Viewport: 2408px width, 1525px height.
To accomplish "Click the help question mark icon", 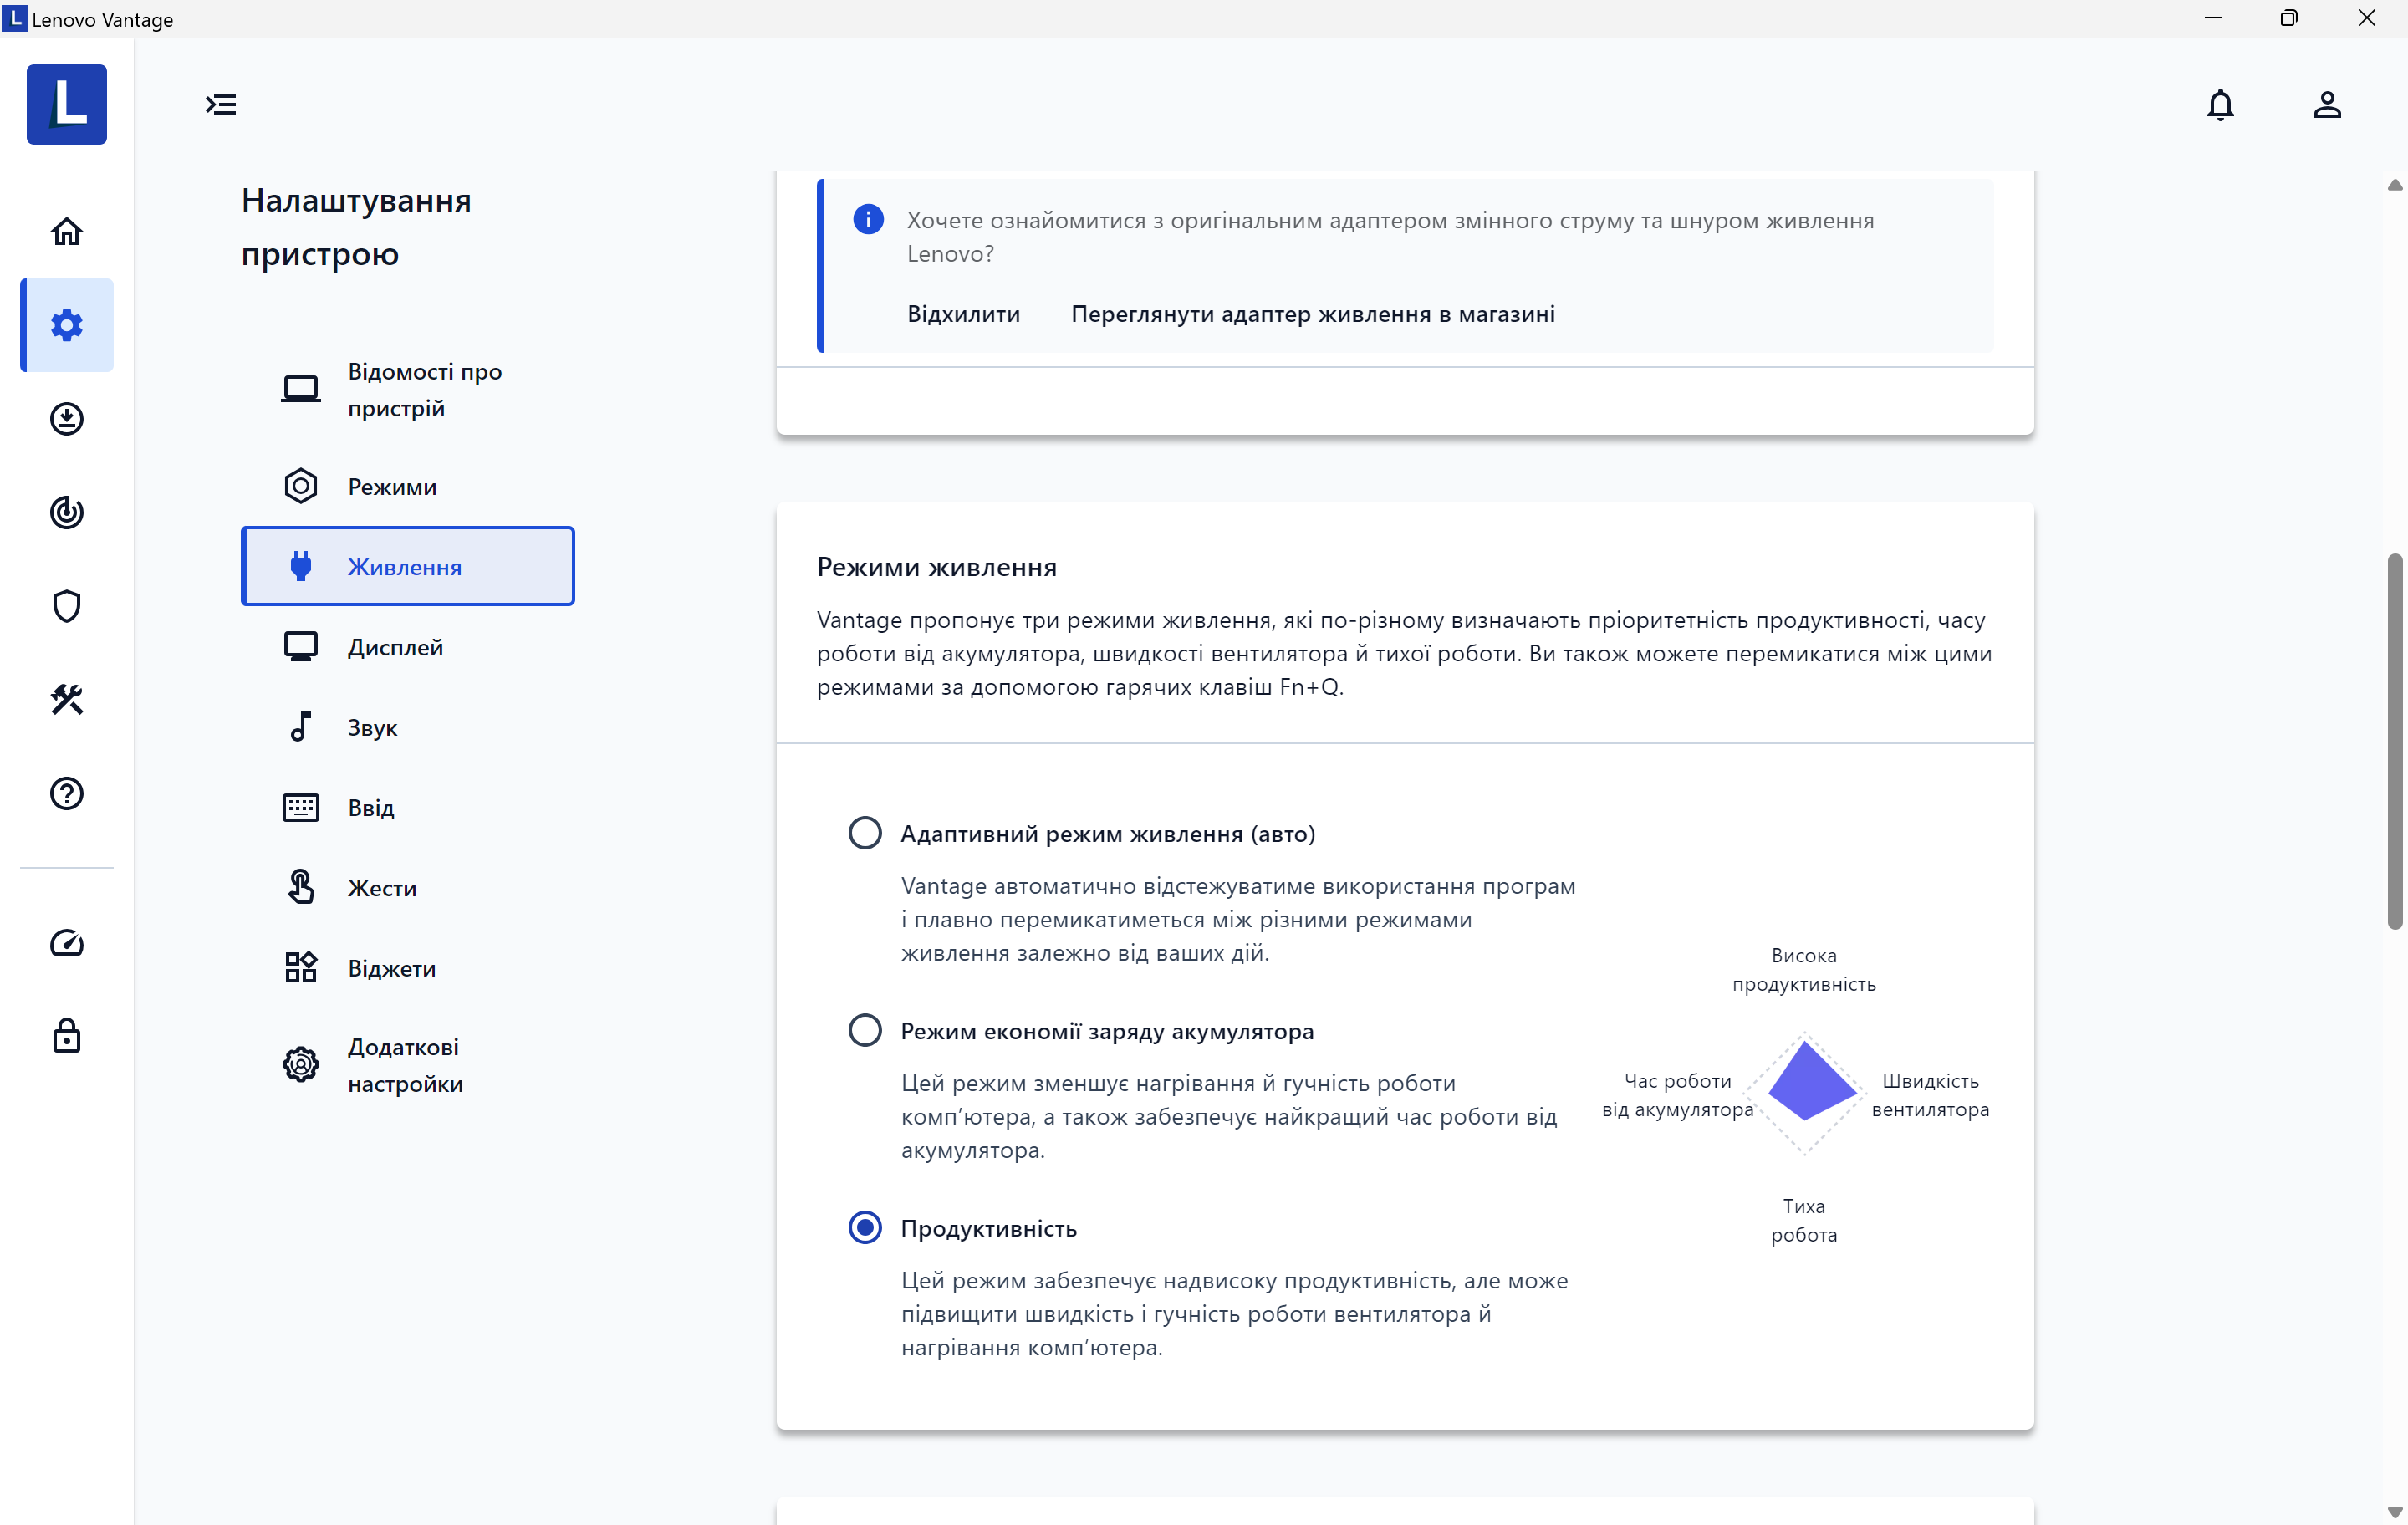I will point(66,793).
